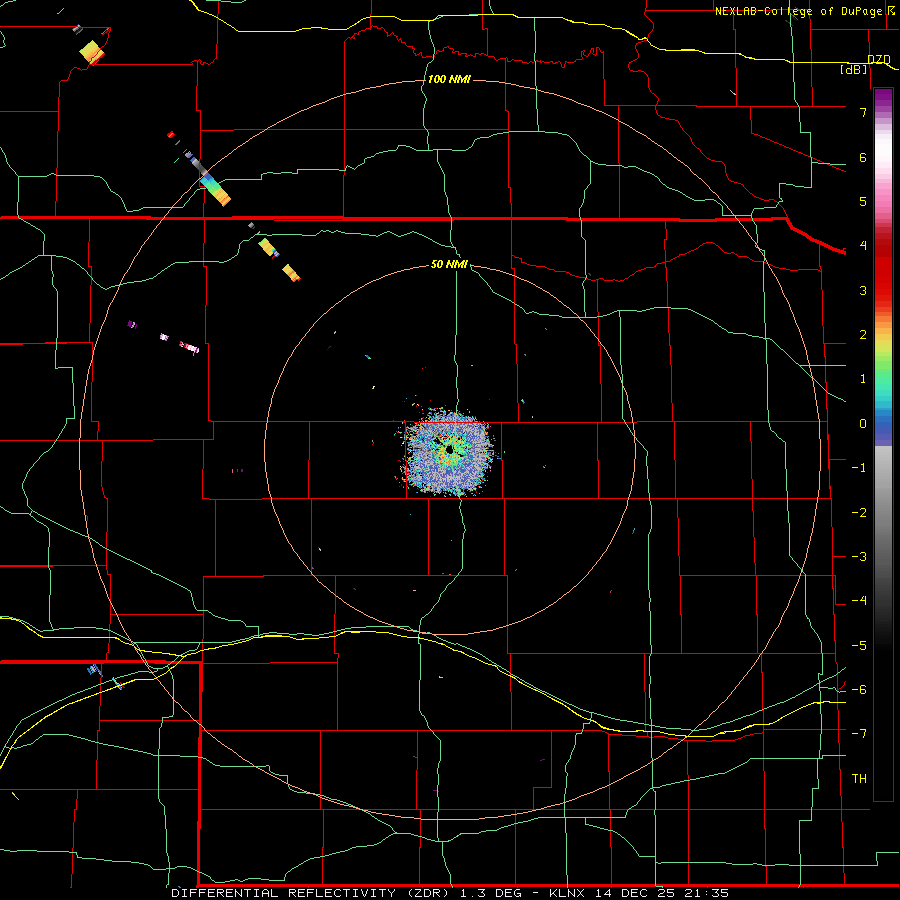Viewport: 900px width, 900px height.
Task: Select the DIFFERENTIAL REFLECTIVITY (ZDR) product title
Action: (311, 893)
